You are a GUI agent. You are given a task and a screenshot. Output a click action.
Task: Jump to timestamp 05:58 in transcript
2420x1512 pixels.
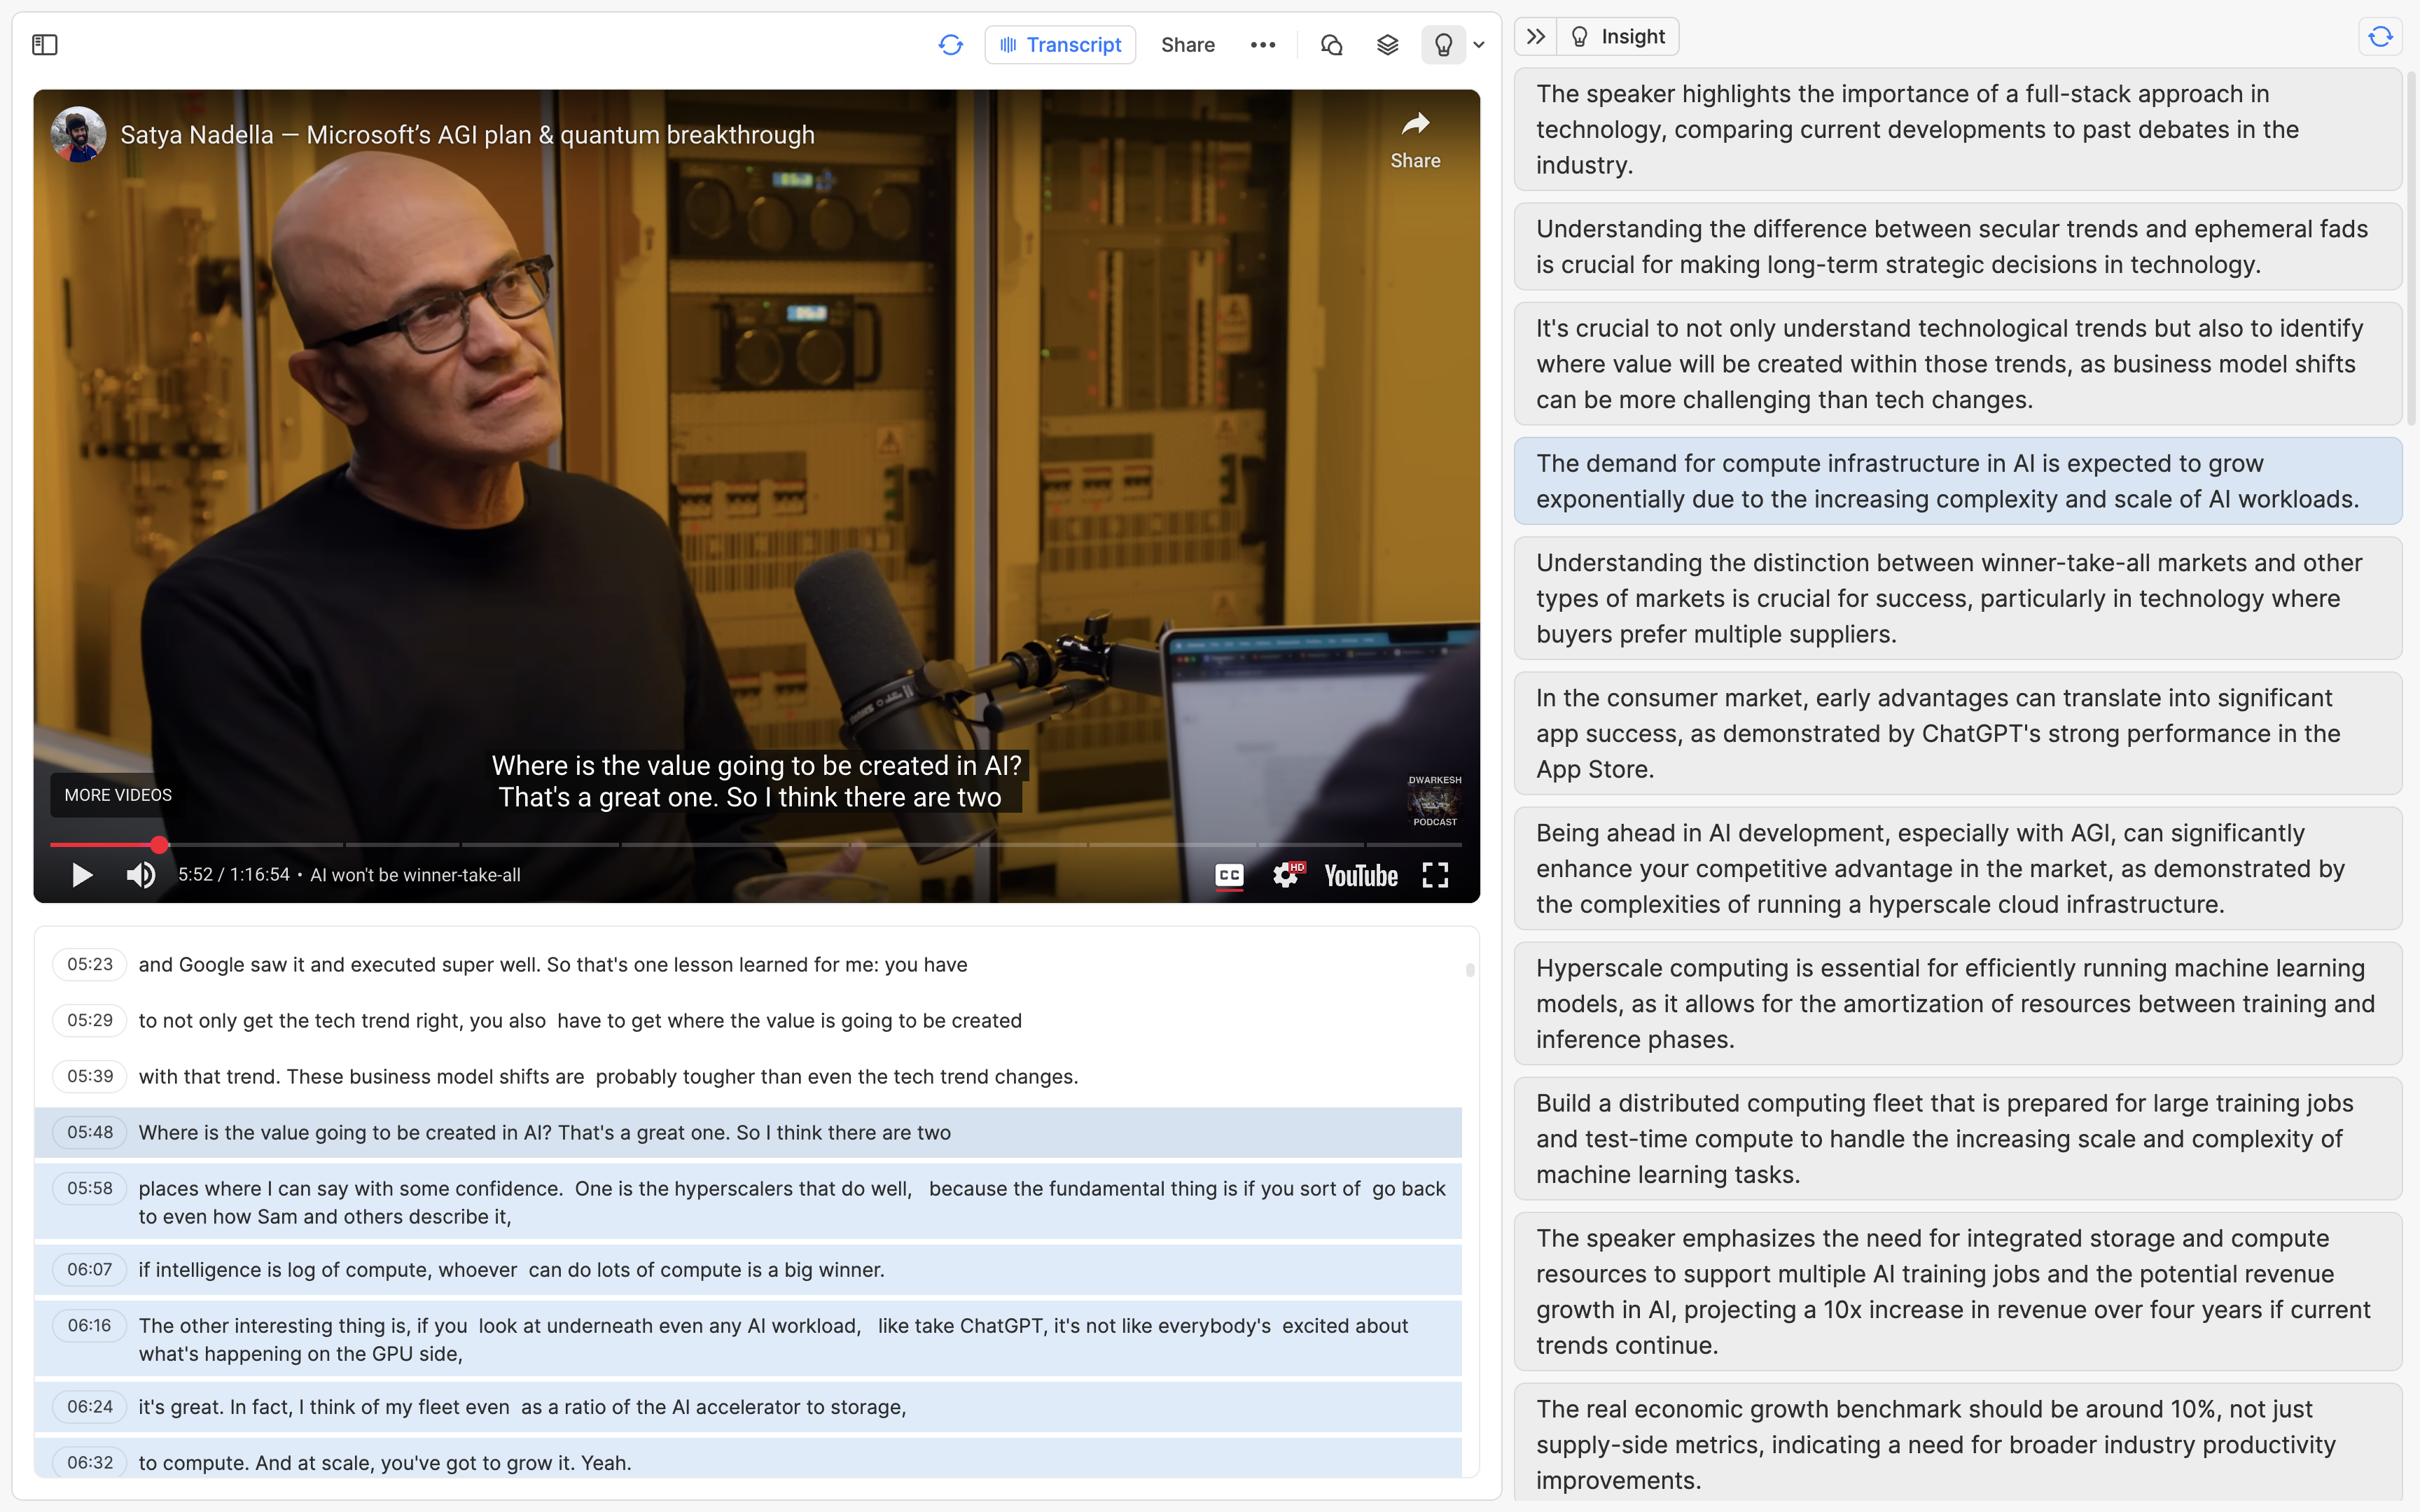90,1188
